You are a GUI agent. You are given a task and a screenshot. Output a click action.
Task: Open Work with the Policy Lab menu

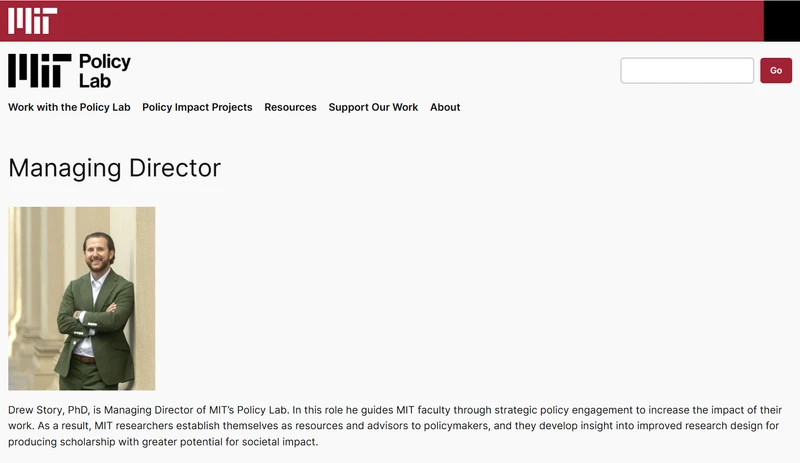(69, 107)
